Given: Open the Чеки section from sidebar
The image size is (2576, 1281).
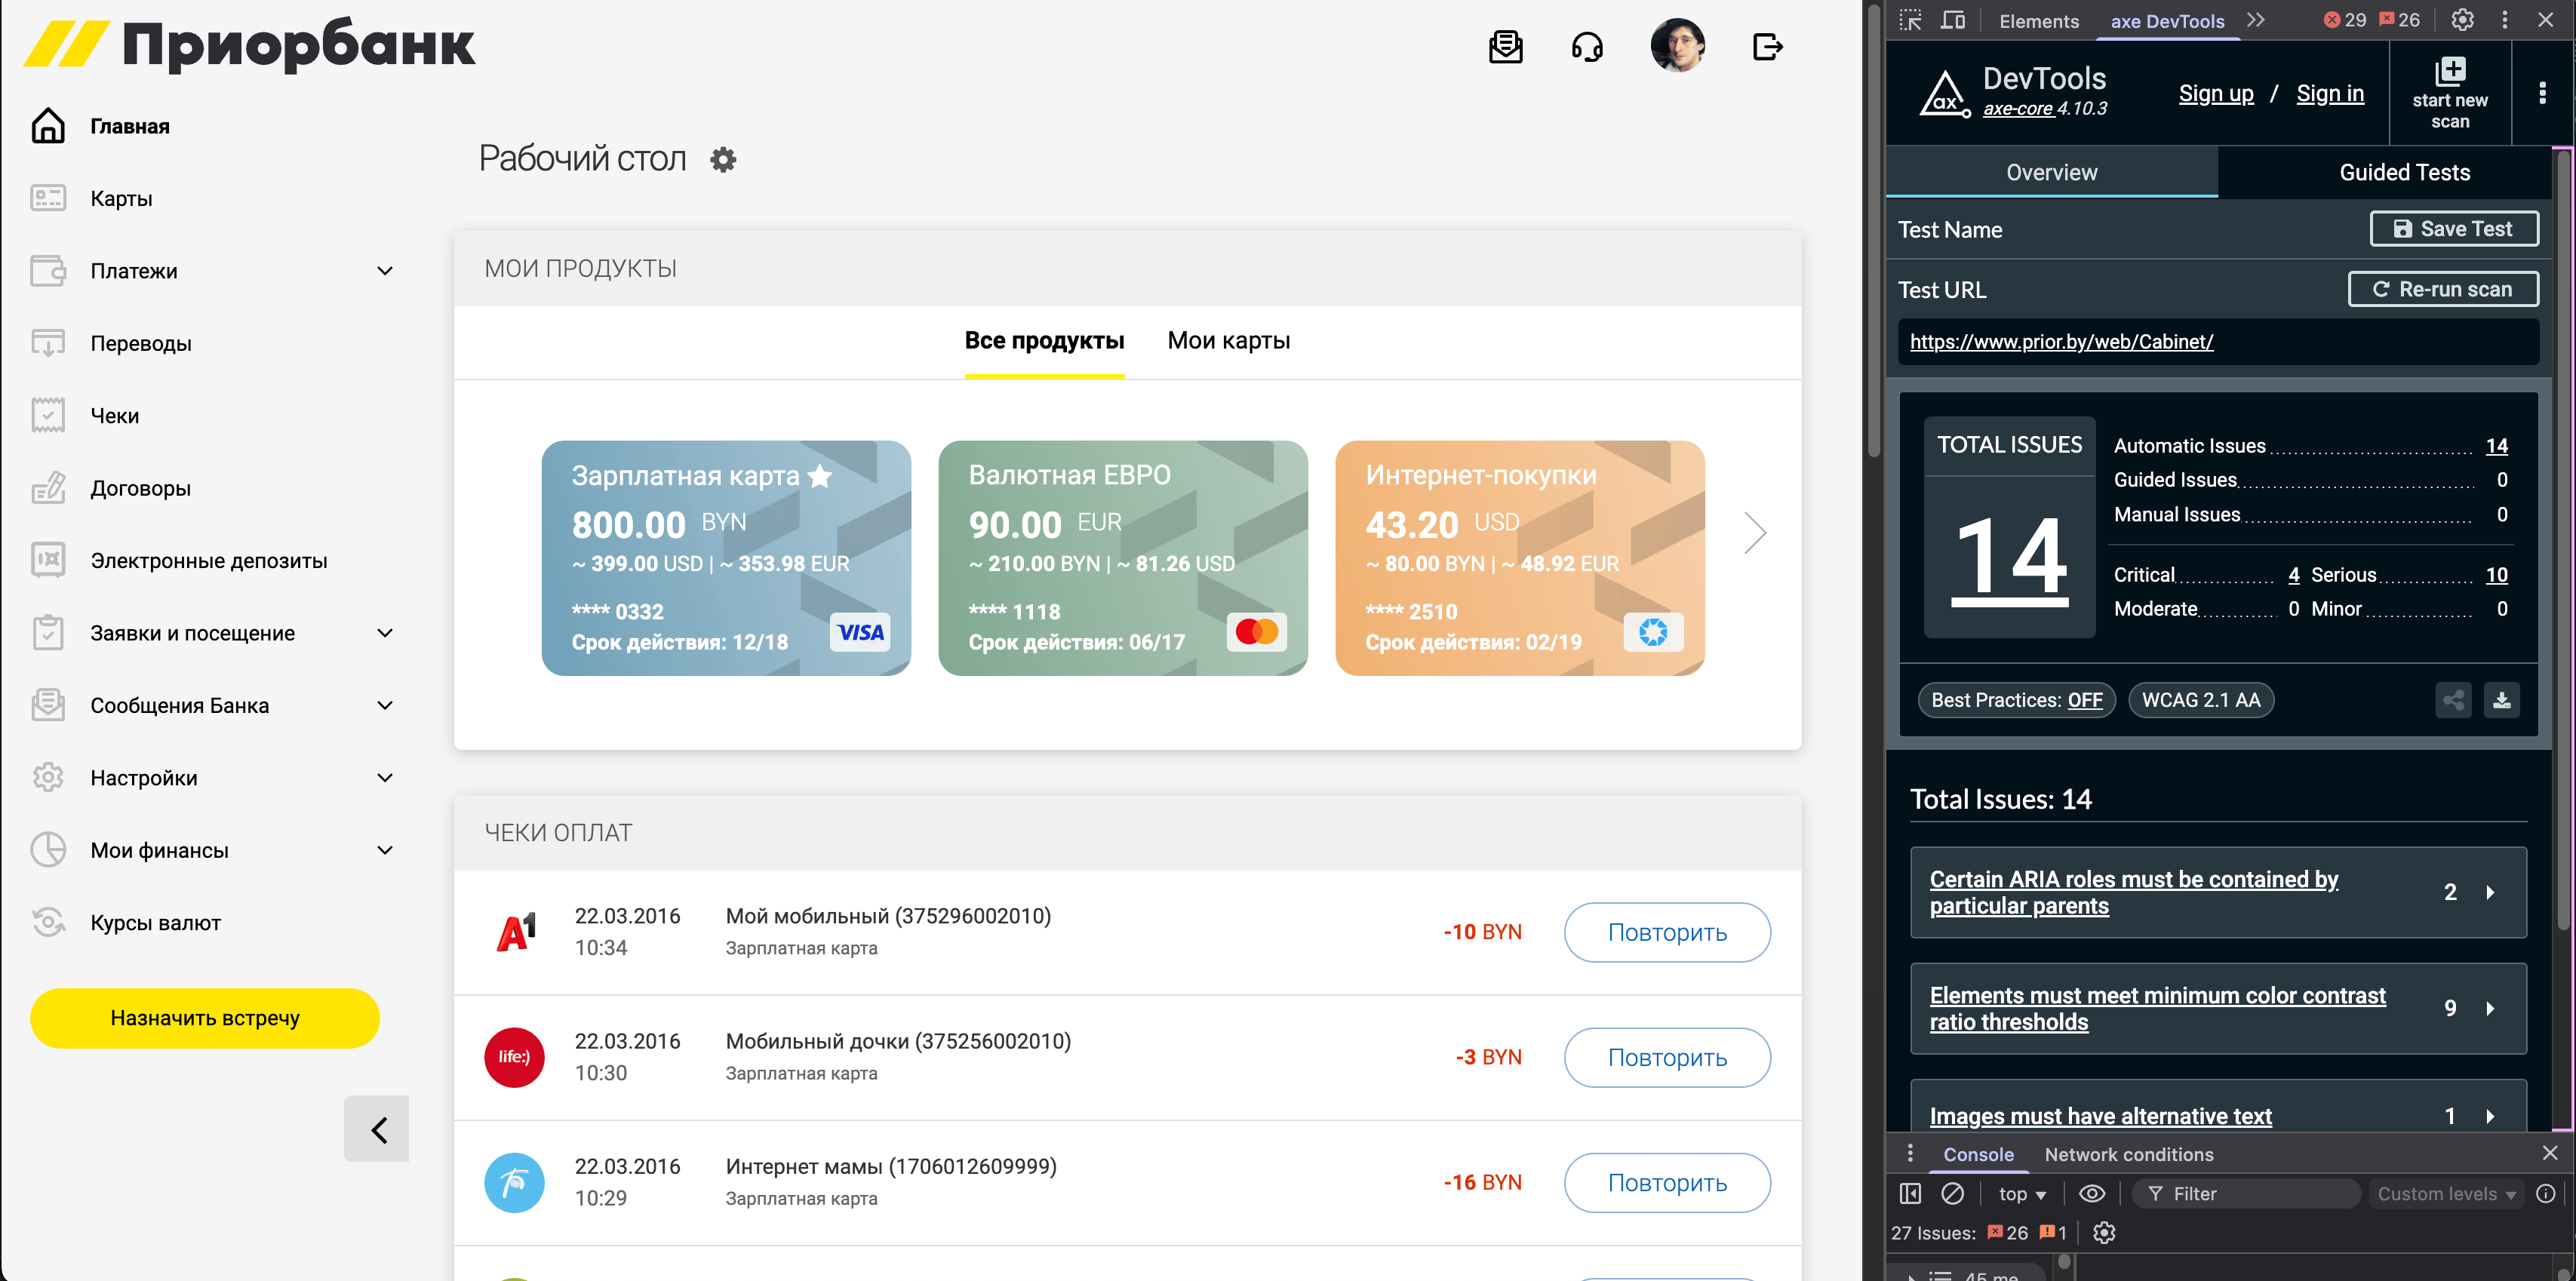Looking at the screenshot, I should [115, 415].
